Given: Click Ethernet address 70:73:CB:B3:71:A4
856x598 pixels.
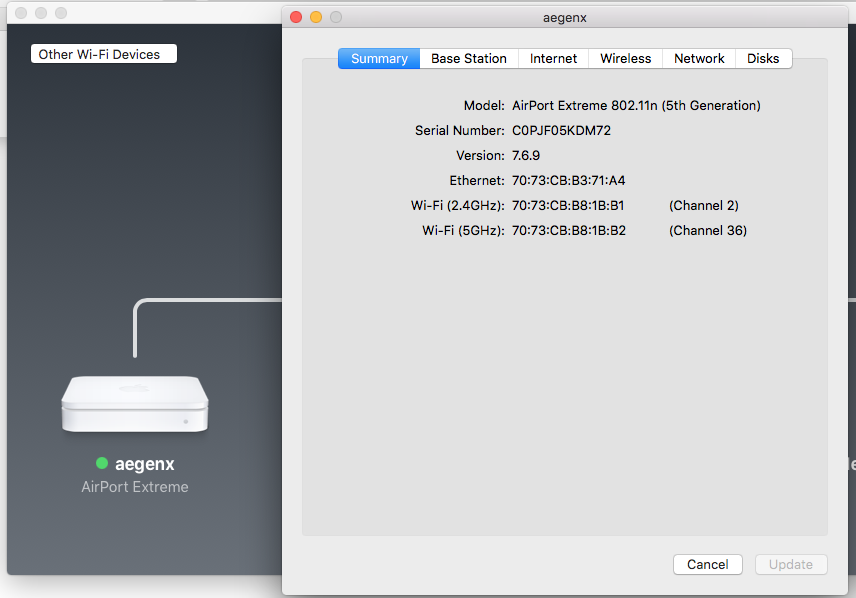Looking at the screenshot, I should click(568, 180).
